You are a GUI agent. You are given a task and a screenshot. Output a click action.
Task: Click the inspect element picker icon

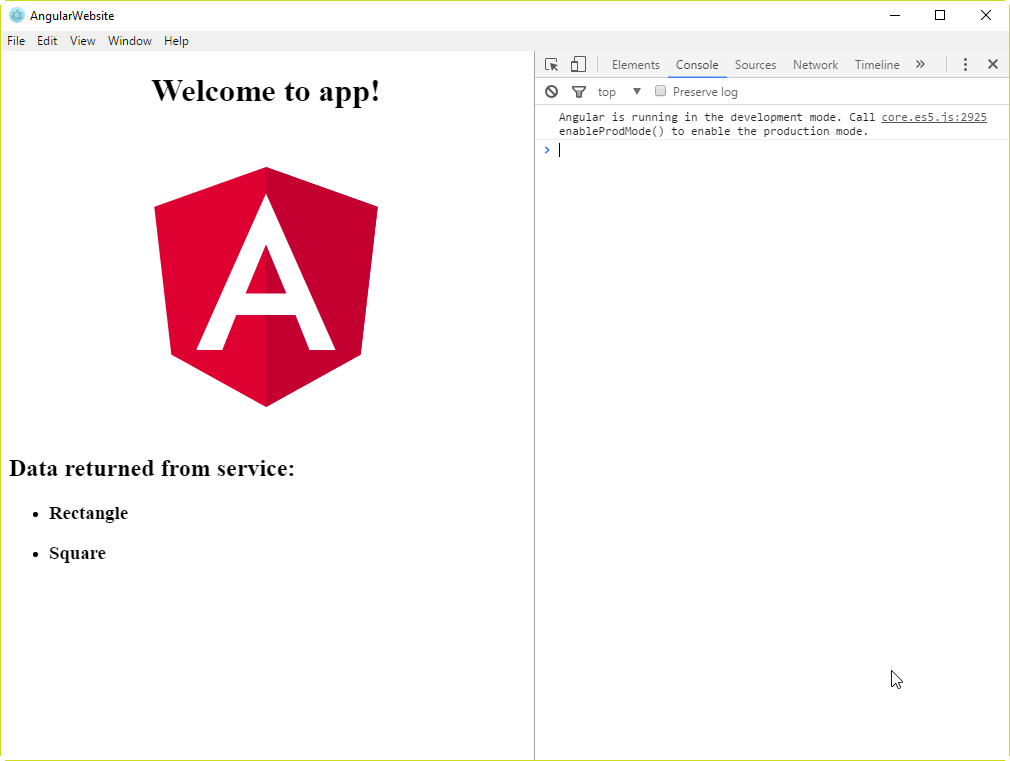pos(551,65)
